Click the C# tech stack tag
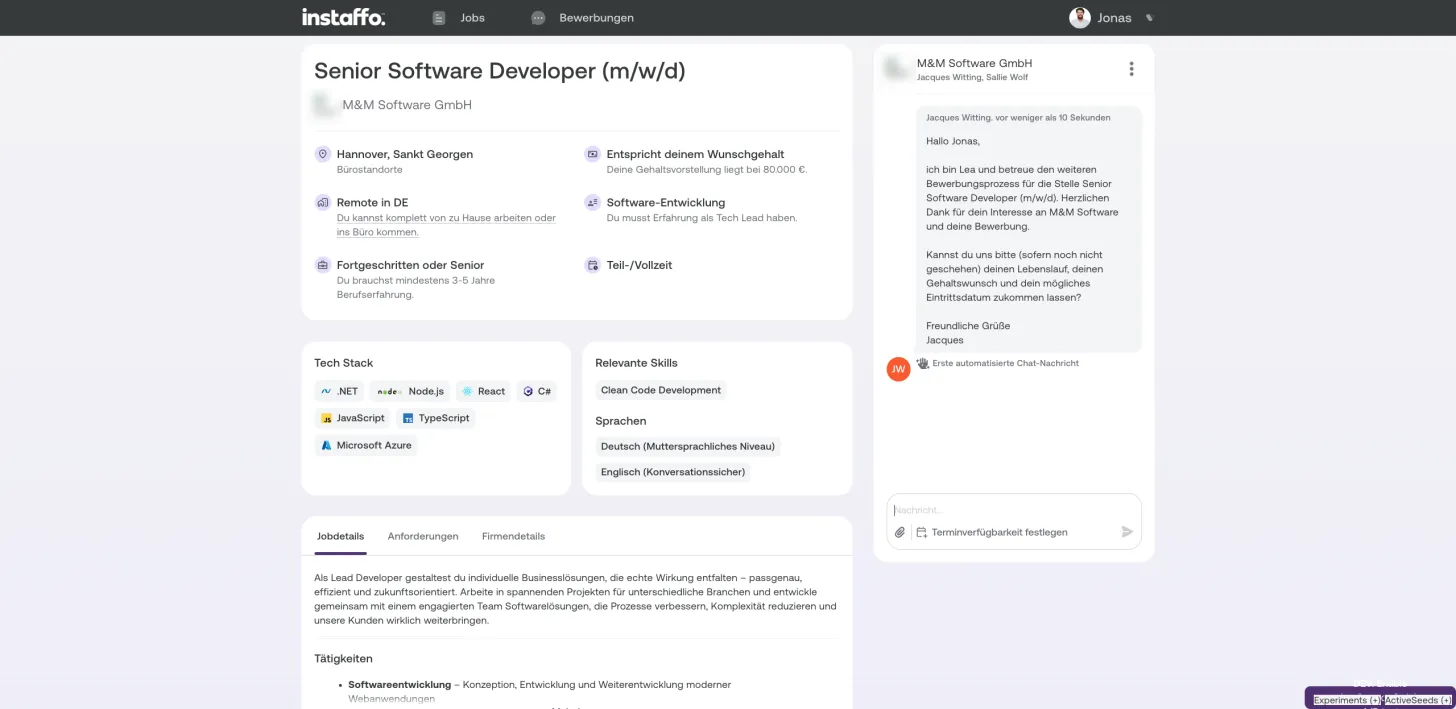 pos(537,391)
